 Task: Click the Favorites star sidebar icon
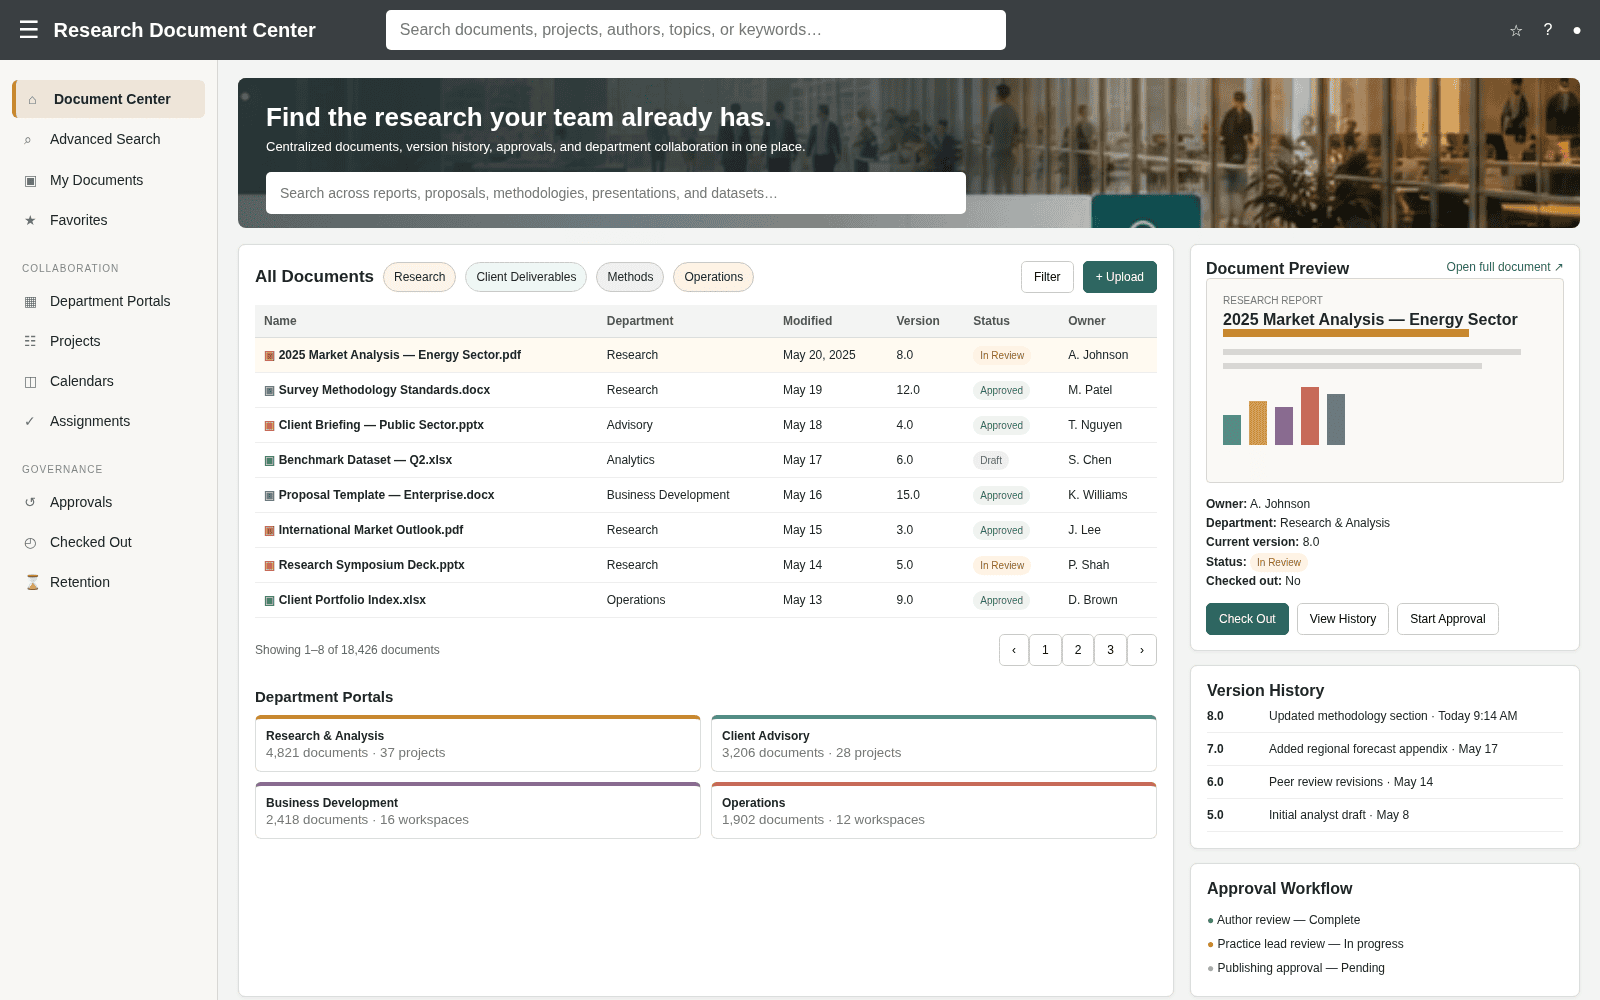pos(30,221)
